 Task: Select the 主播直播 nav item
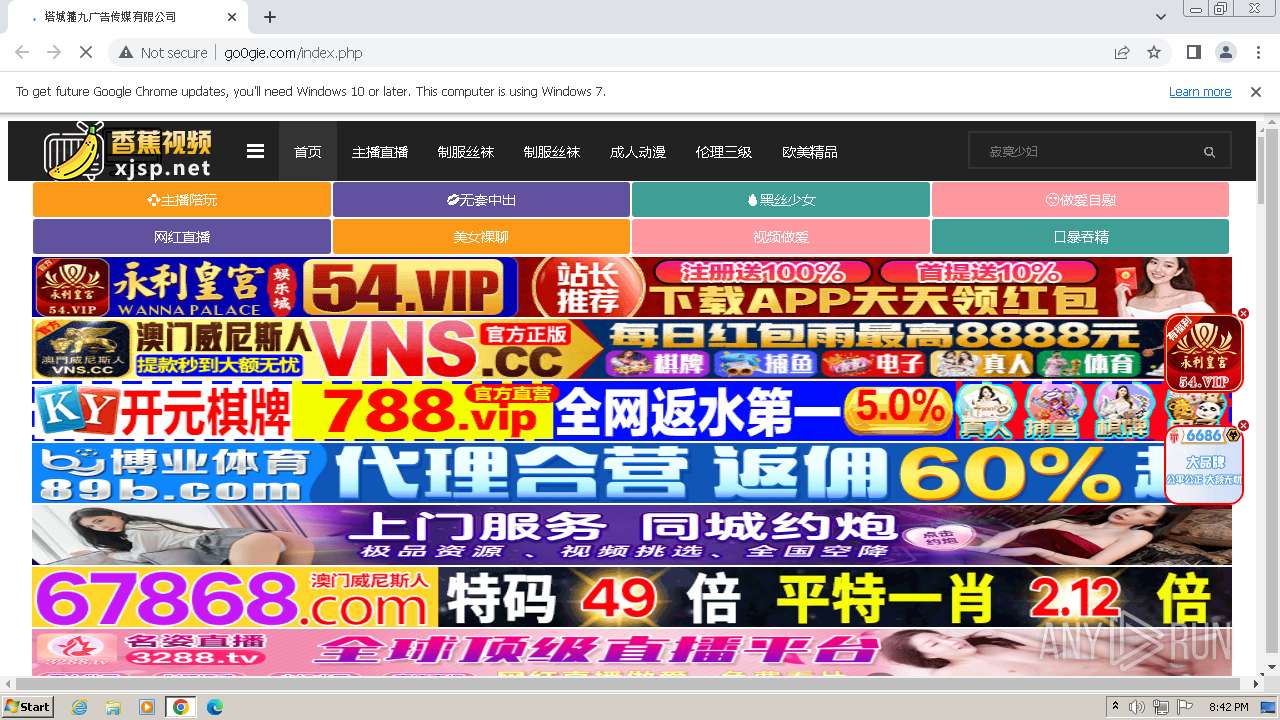click(380, 152)
